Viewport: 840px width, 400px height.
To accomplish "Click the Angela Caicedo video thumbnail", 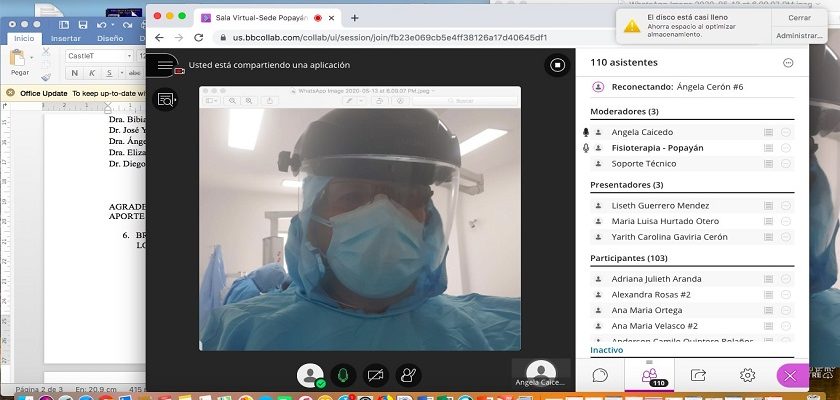I will (541, 373).
